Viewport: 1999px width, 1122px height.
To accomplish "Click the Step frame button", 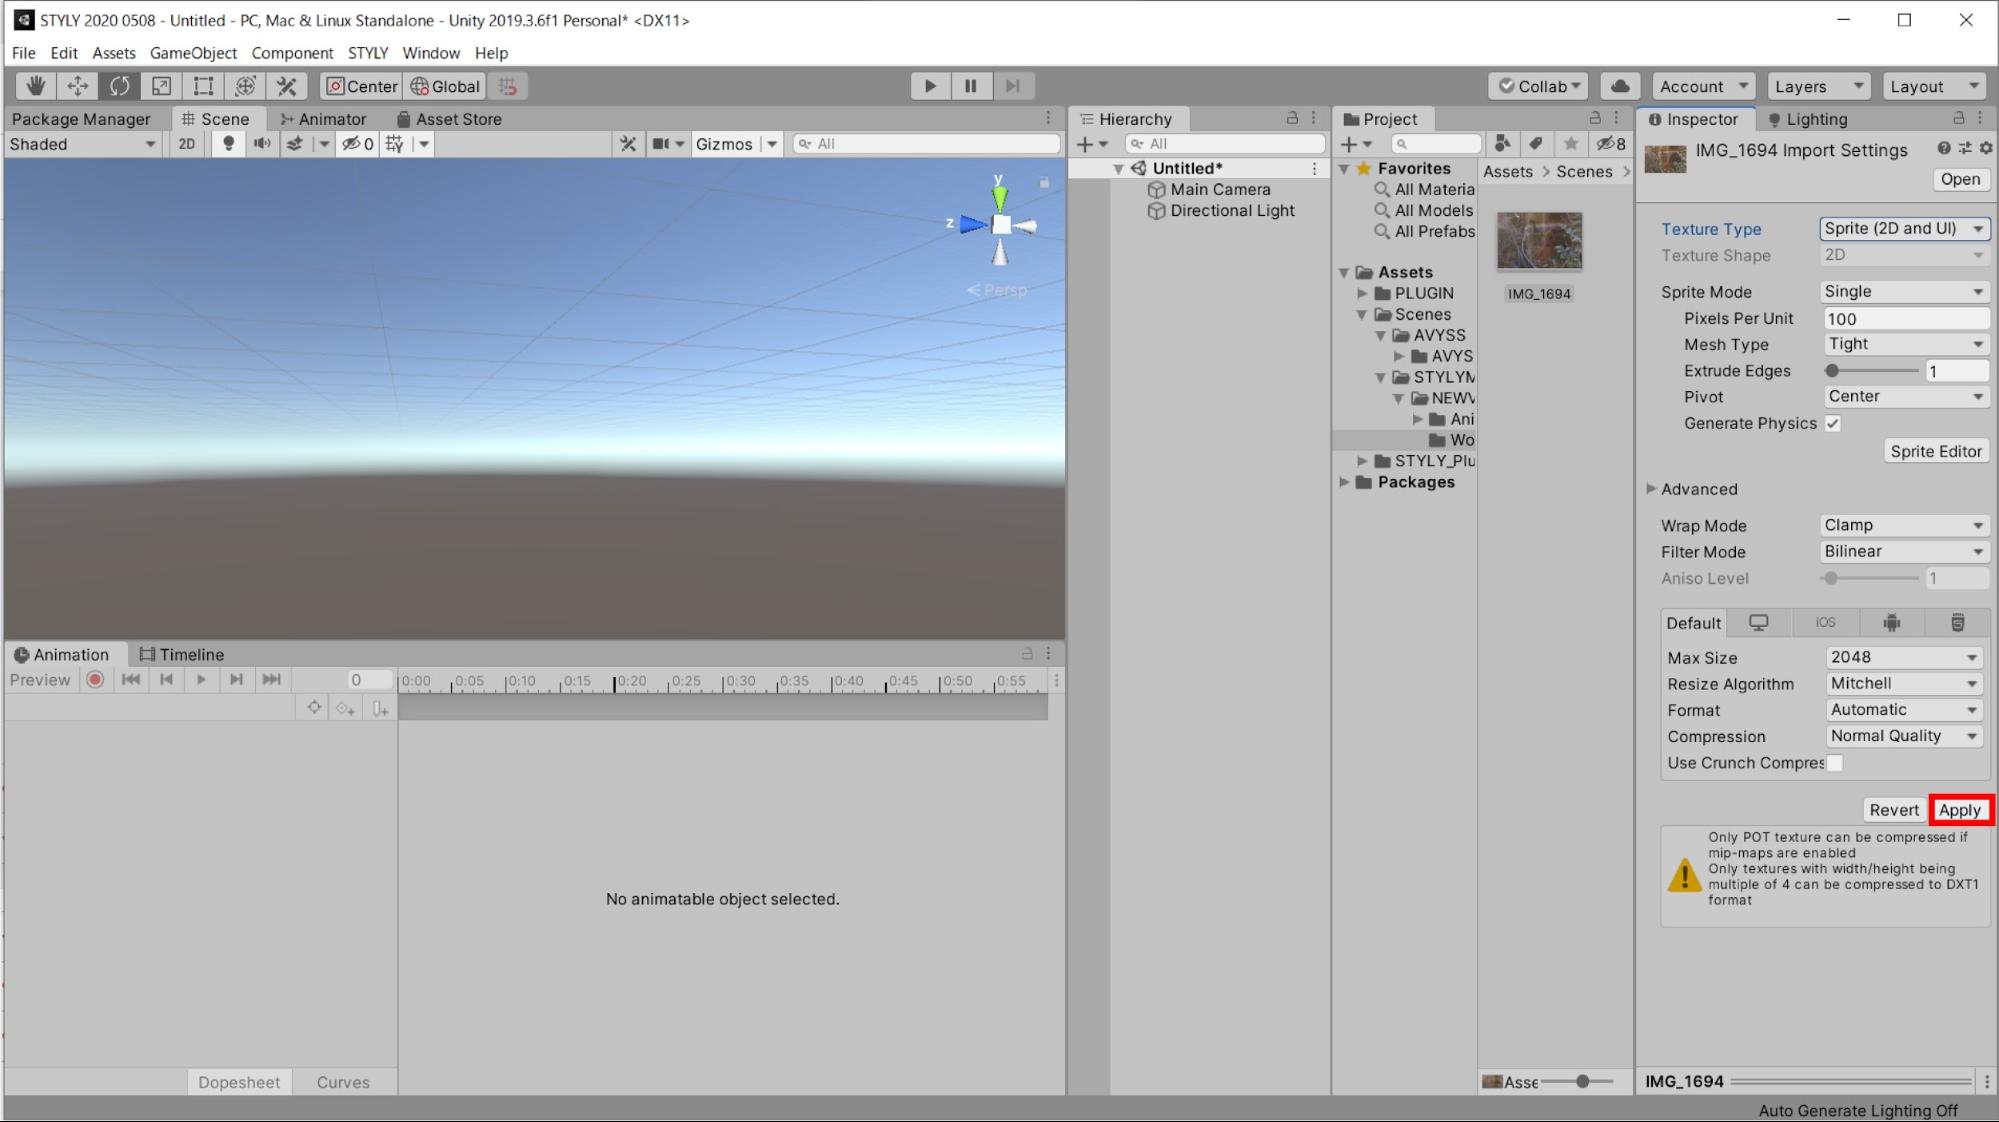I will point(1012,86).
